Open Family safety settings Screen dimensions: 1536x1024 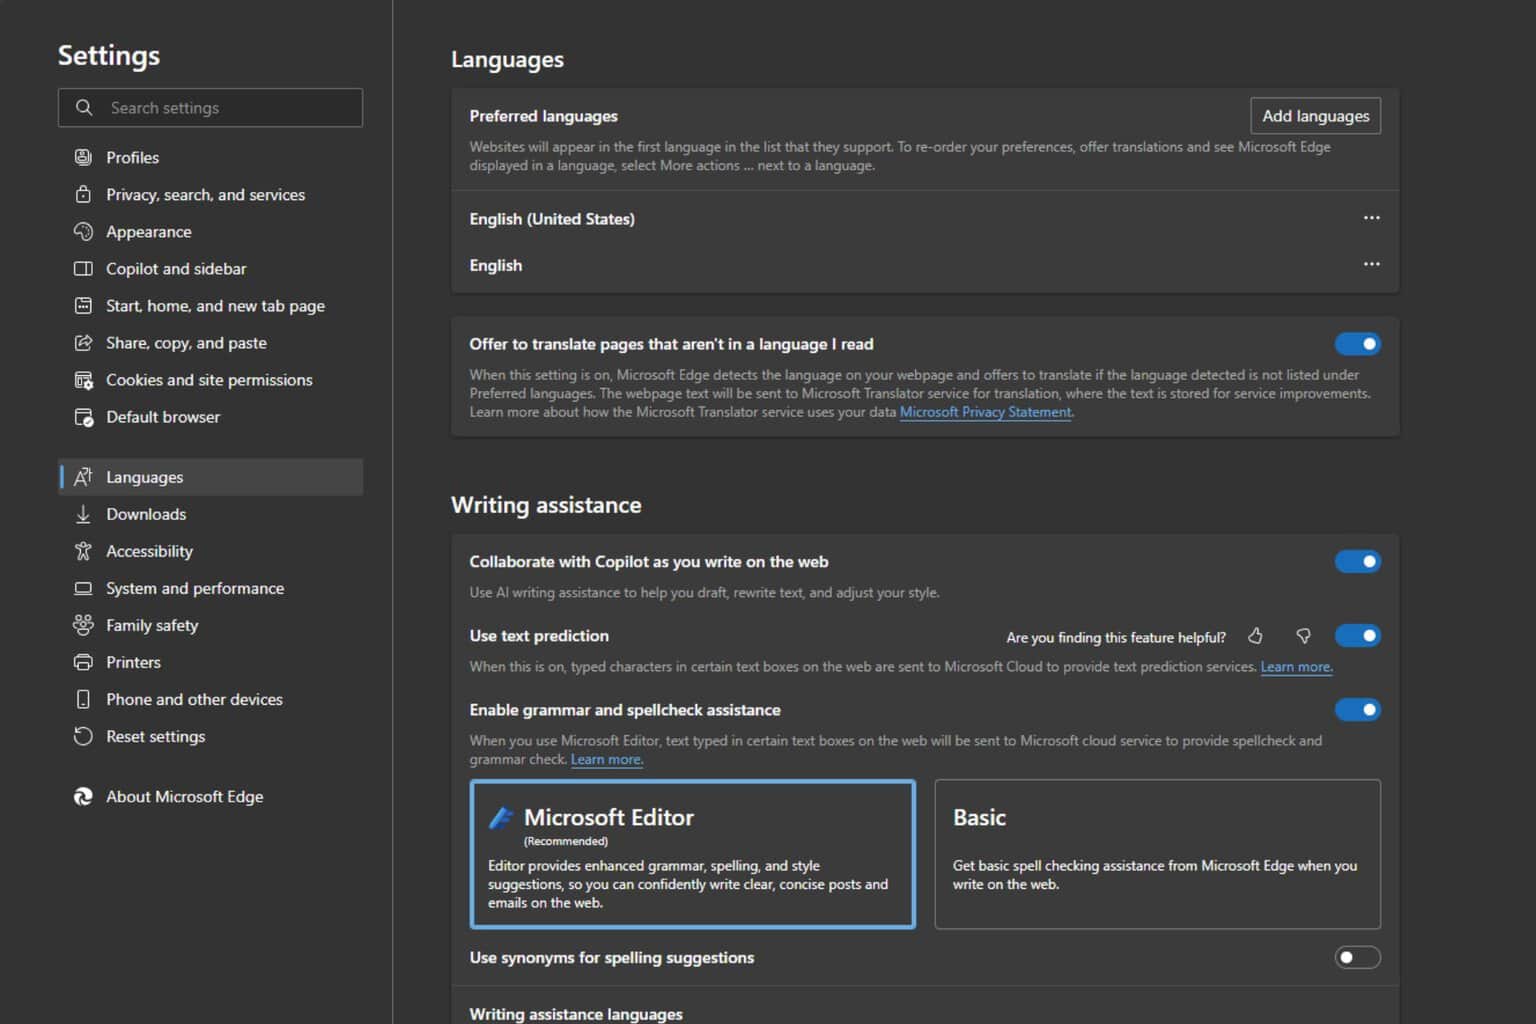[x=210, y=625]
